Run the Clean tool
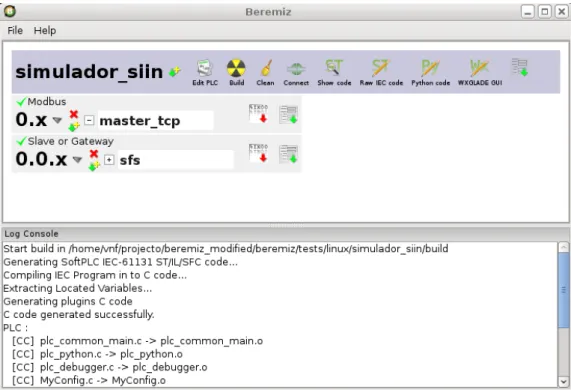 tap(265, 72)
